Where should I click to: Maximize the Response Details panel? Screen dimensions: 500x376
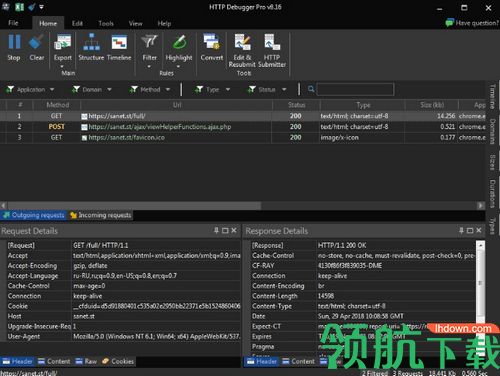pyautogui.click(x=470, y=230)
